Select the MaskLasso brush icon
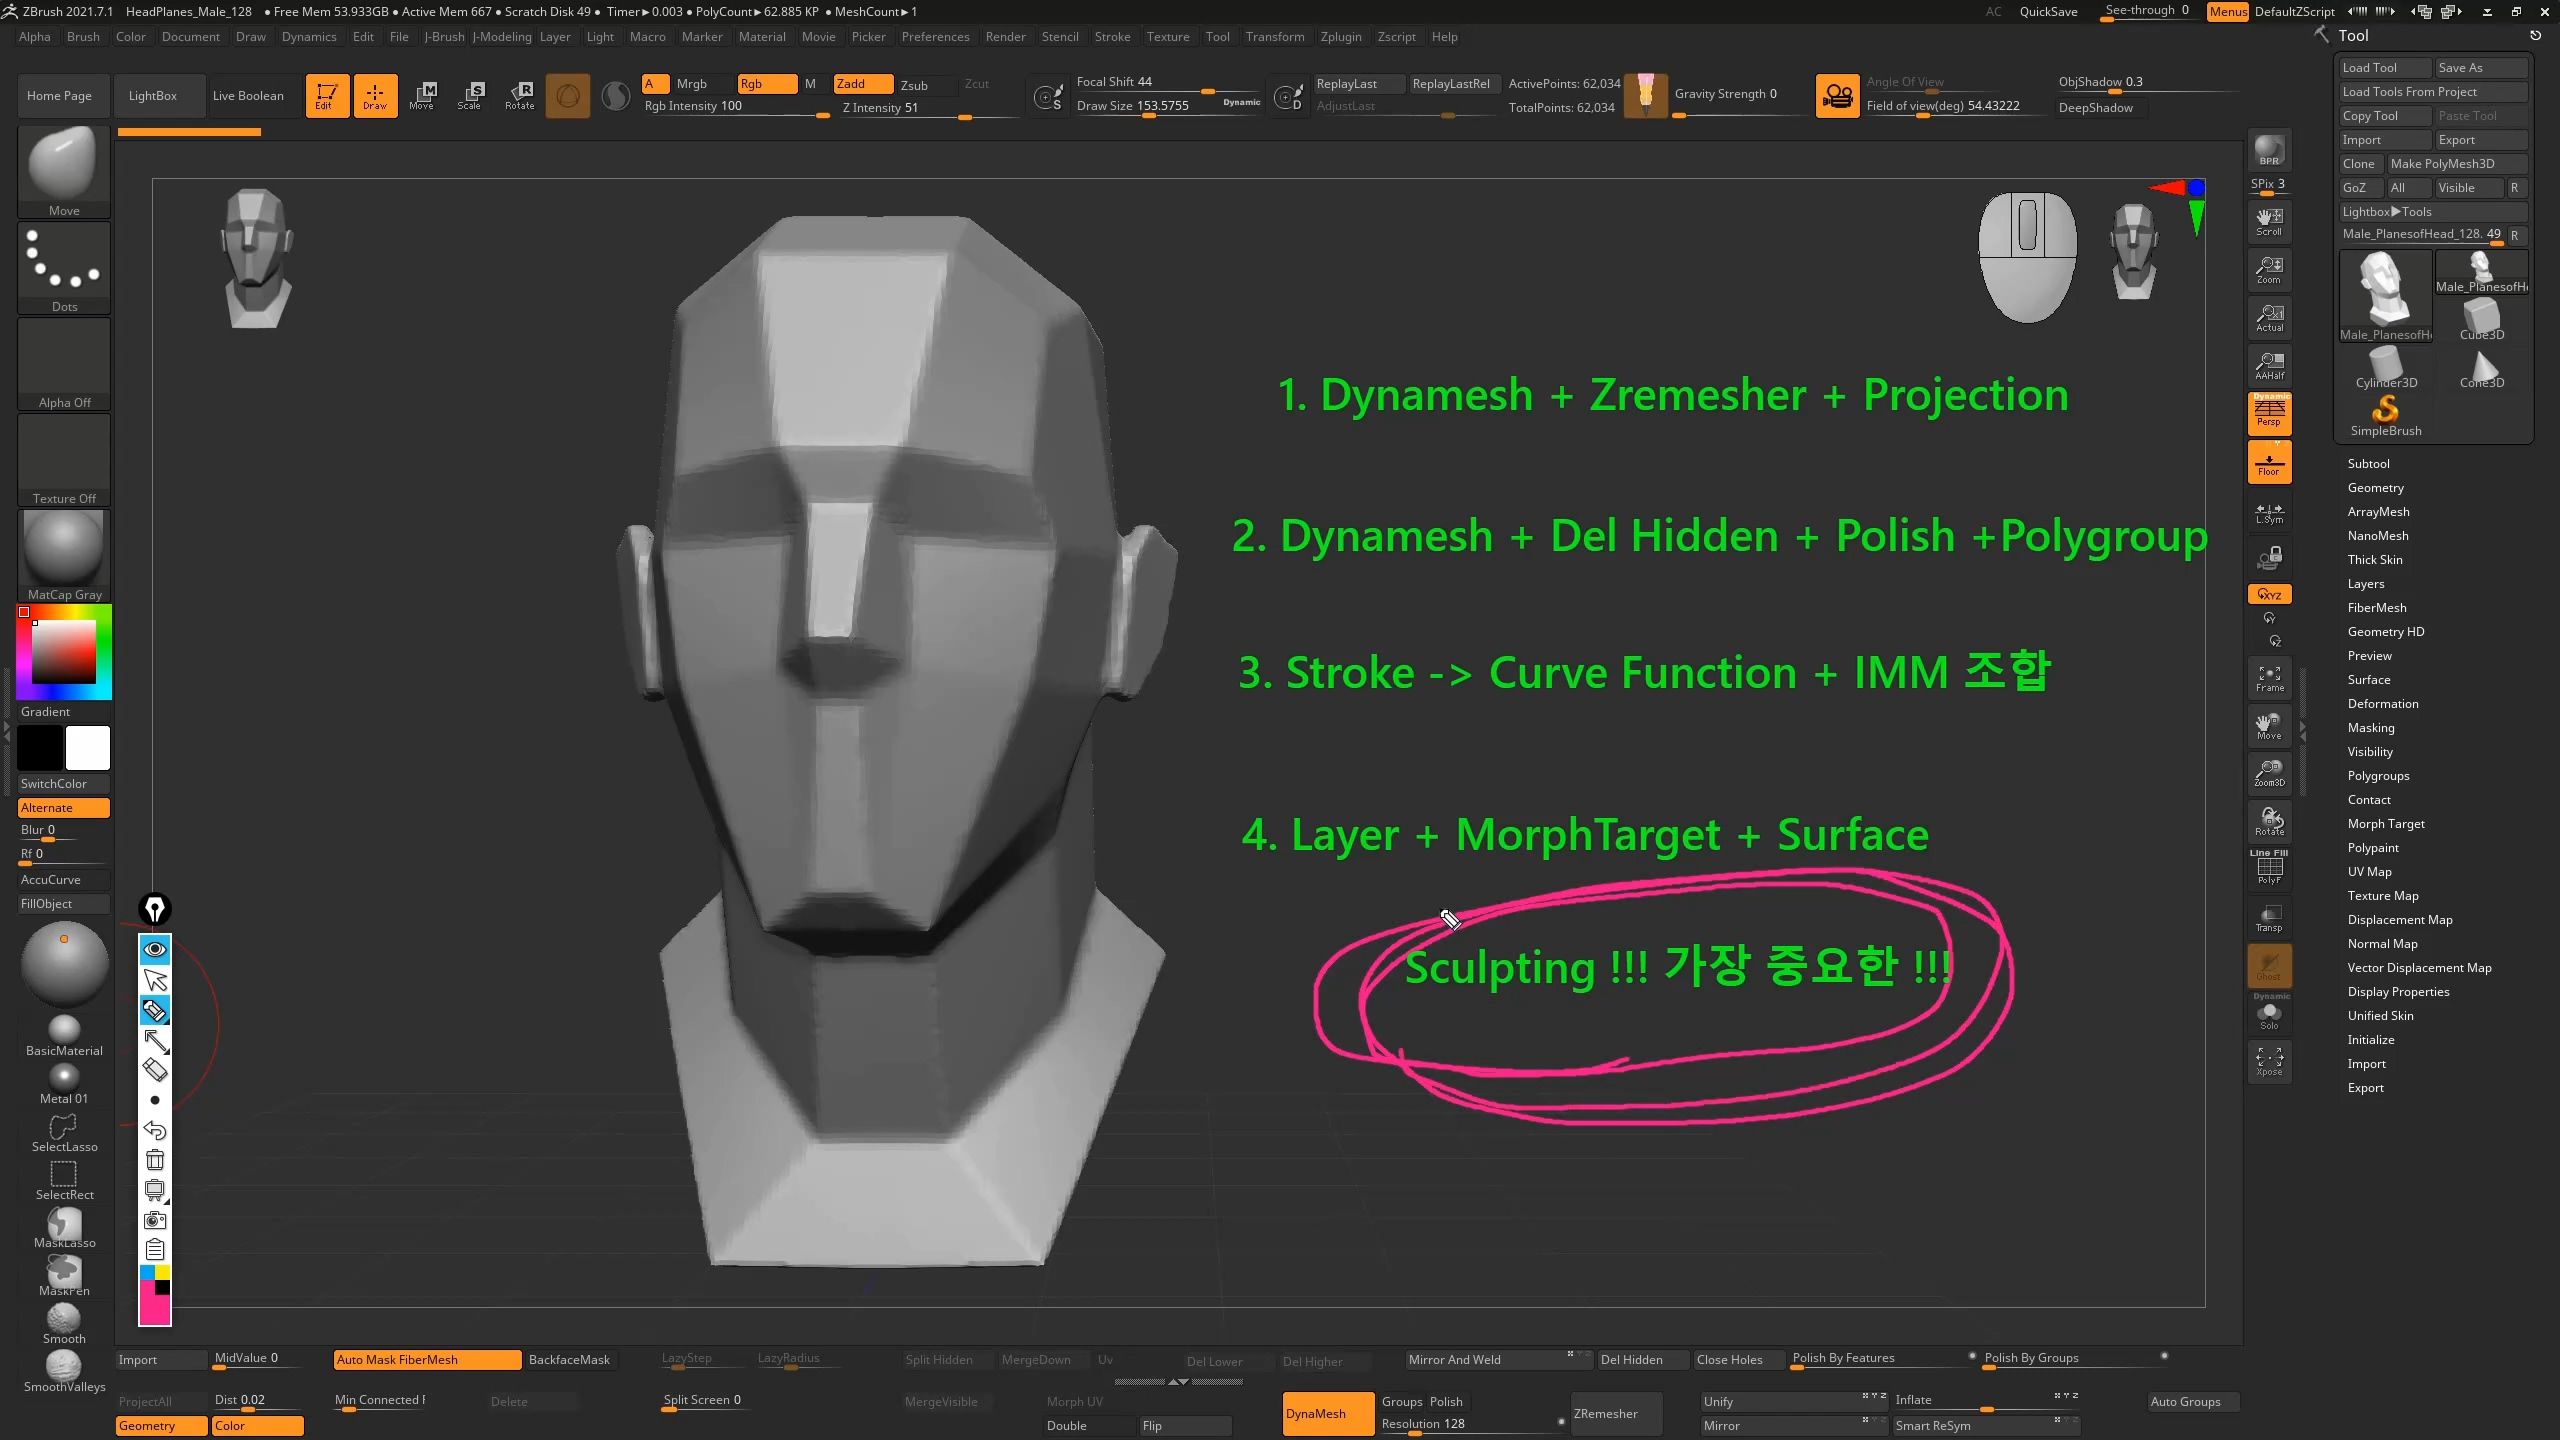 tap(64, 1227)
